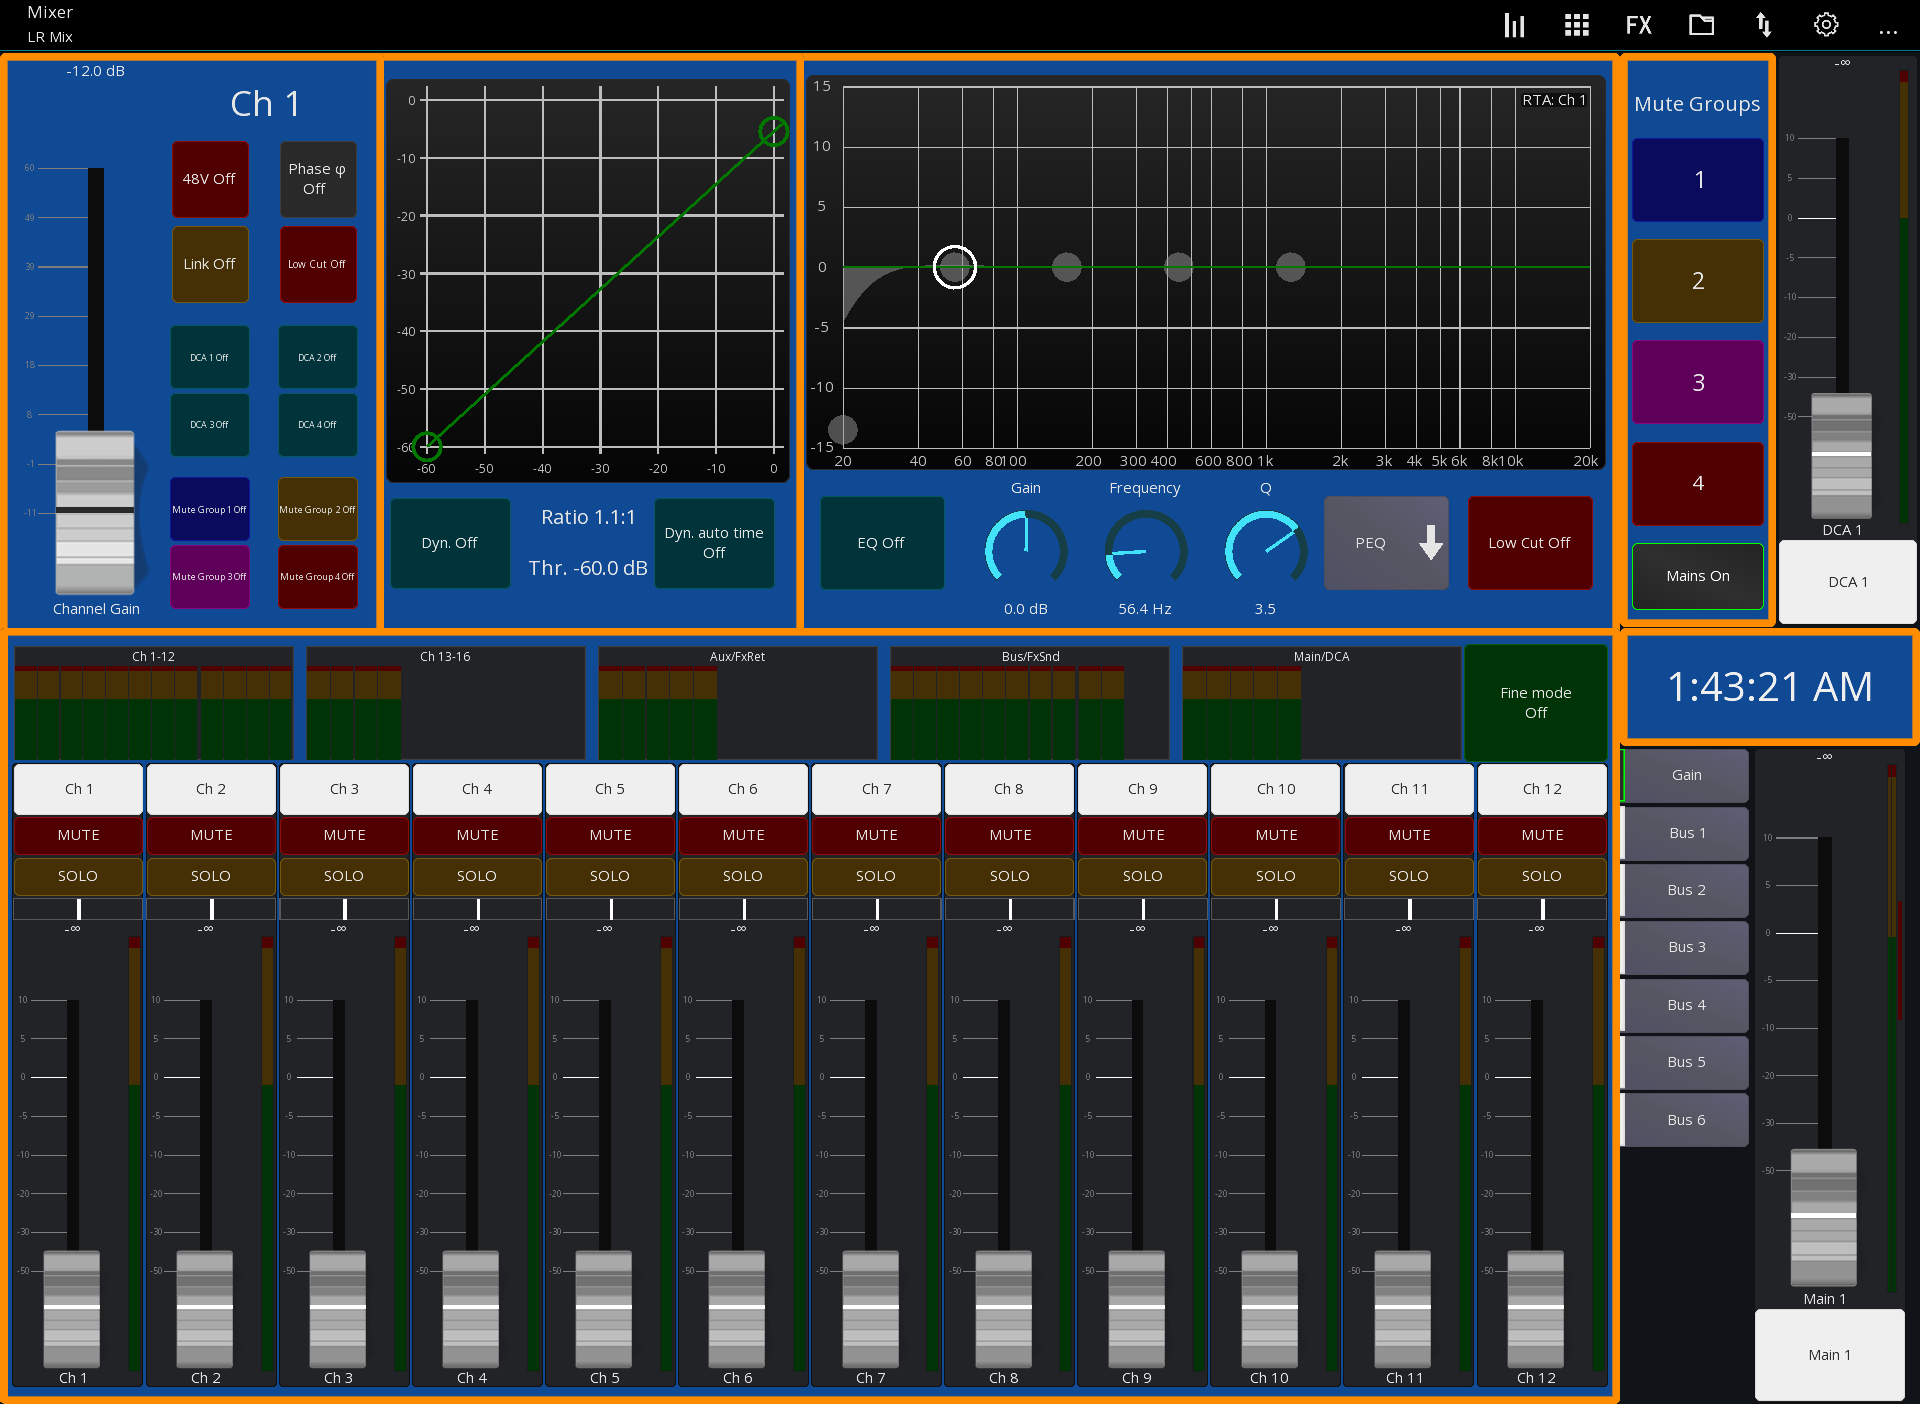
Task: Open the metering view bar chart icon
Action: [x=1513, y=24]
